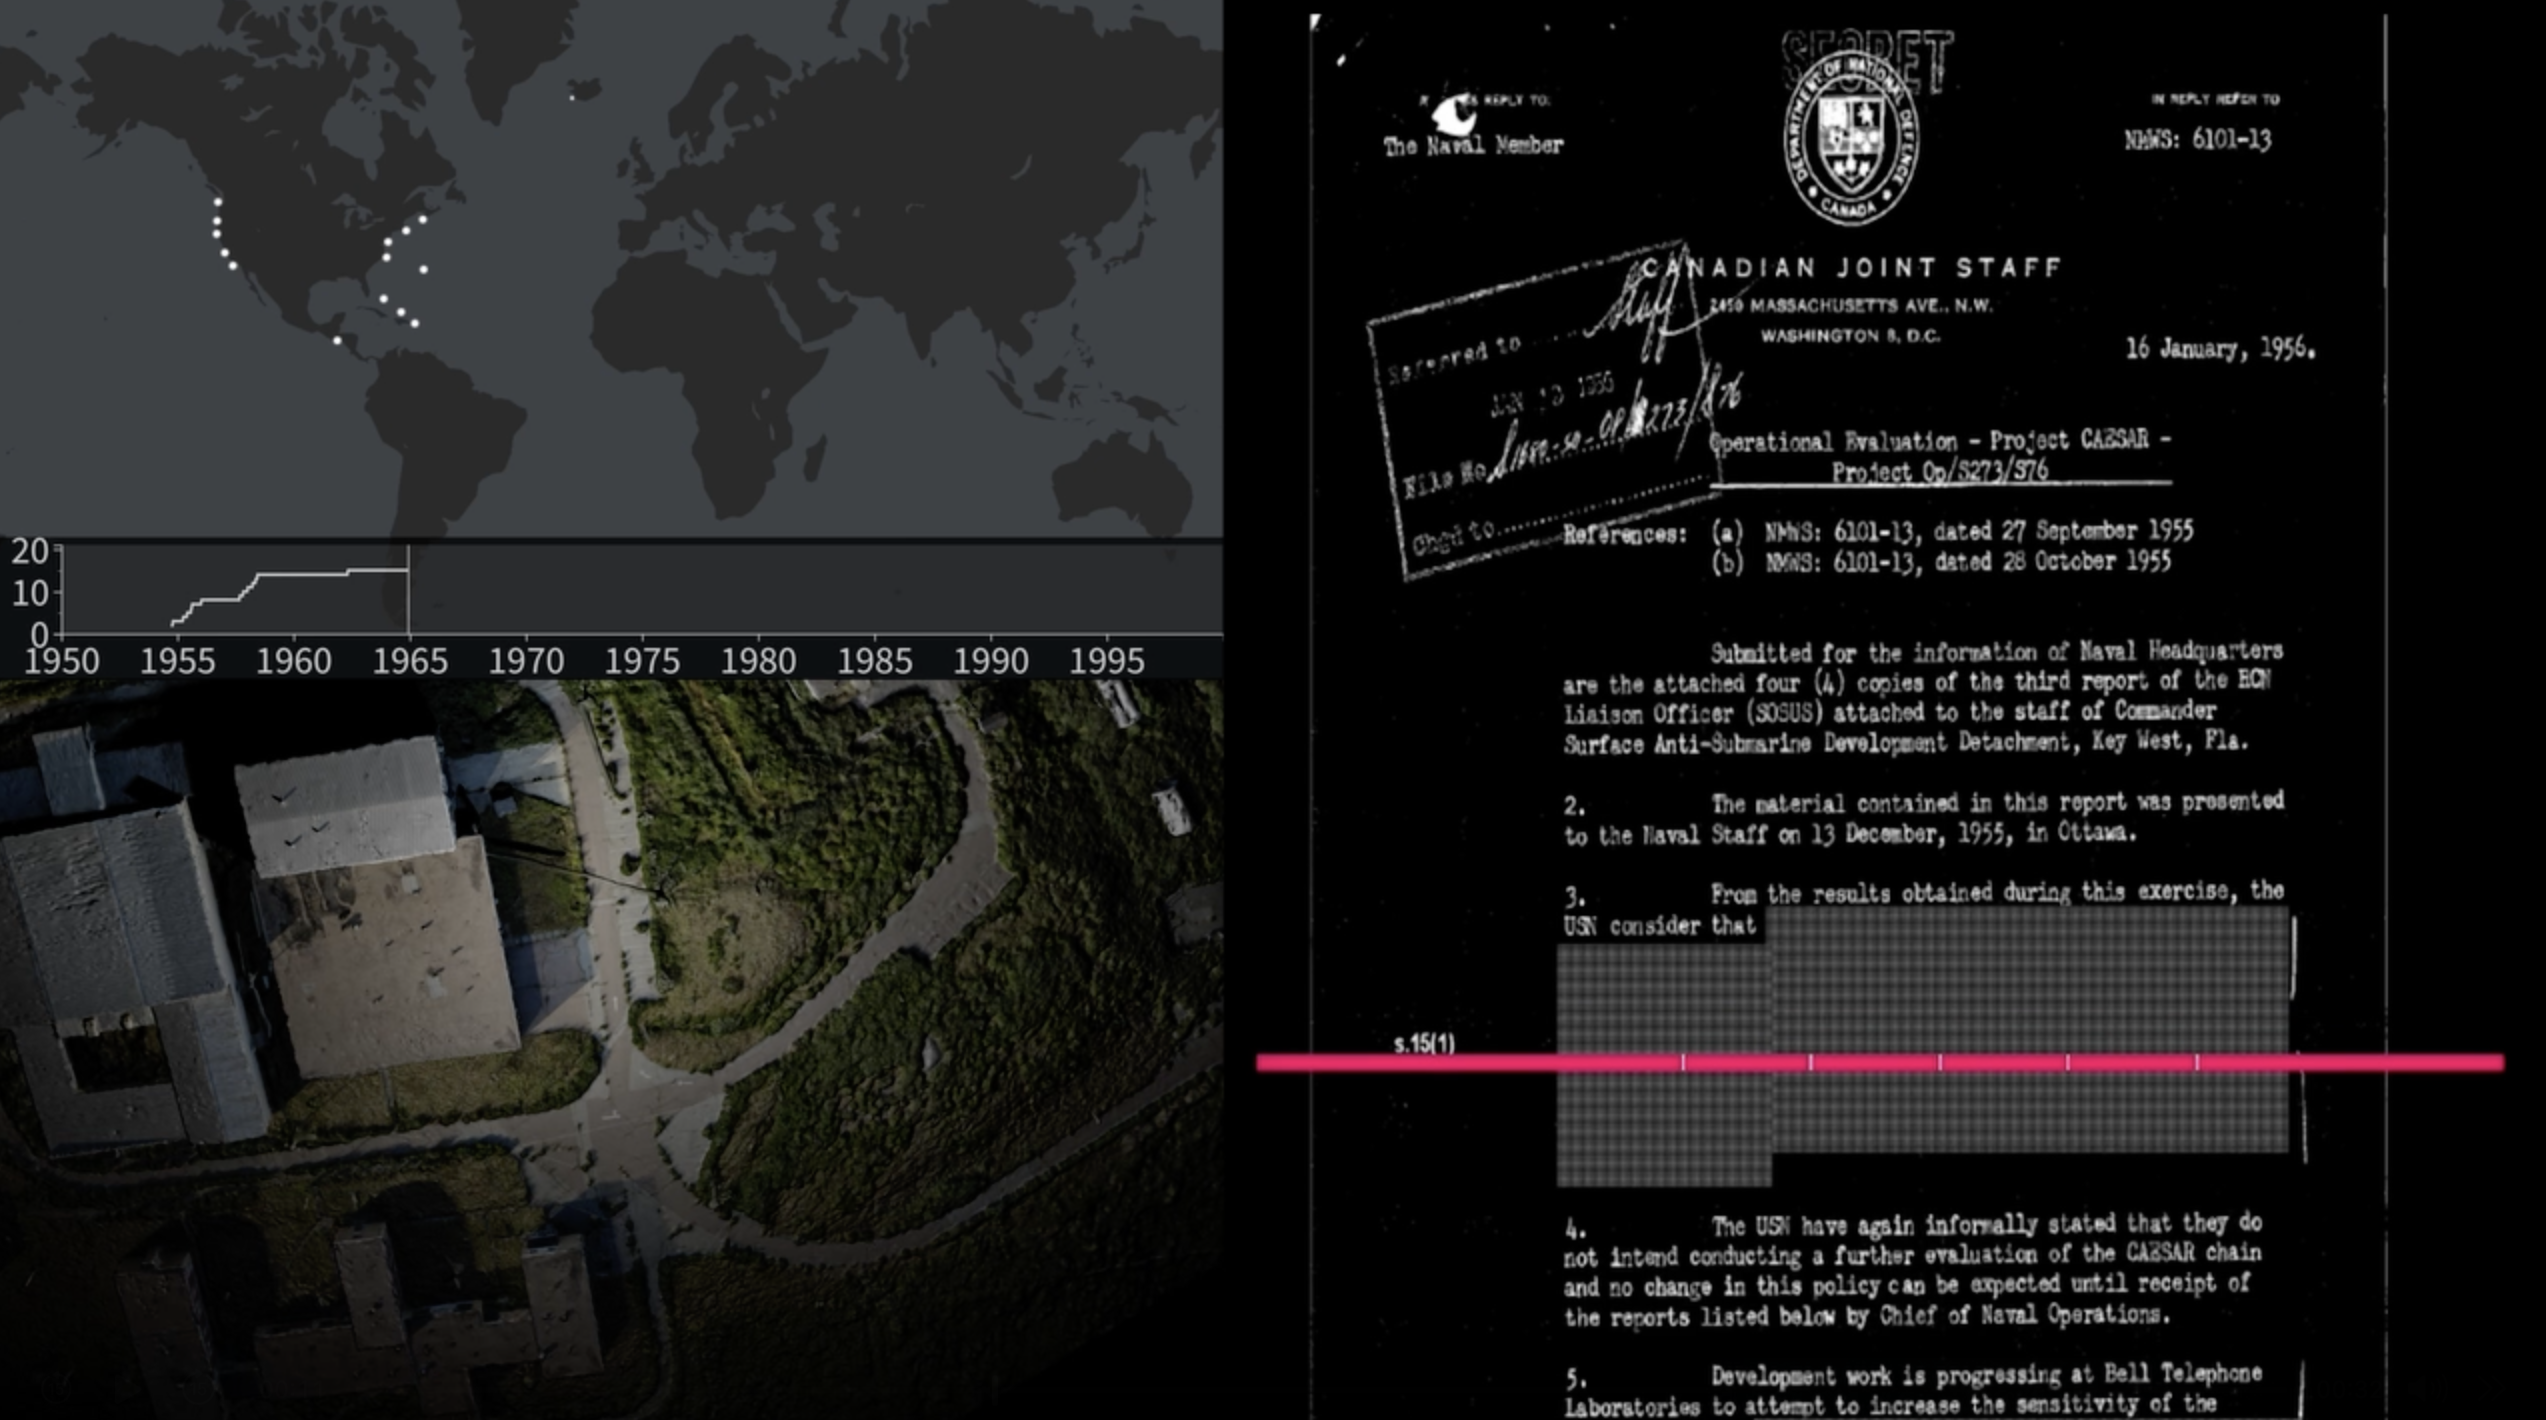Jump to 1980 on the timeline axis
The width and height of the screenshot is (2546, 1420).
tap(758, 661)
